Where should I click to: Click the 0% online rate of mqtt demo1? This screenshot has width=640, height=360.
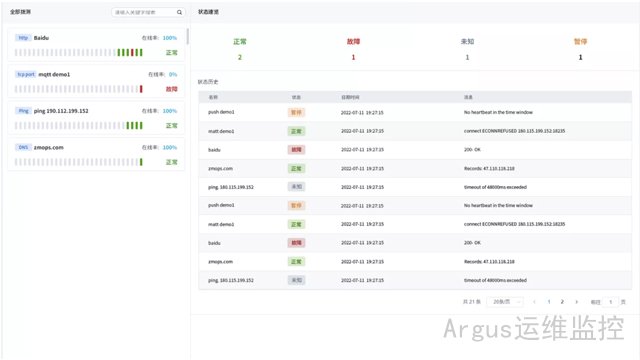click(x=173, y=74)
